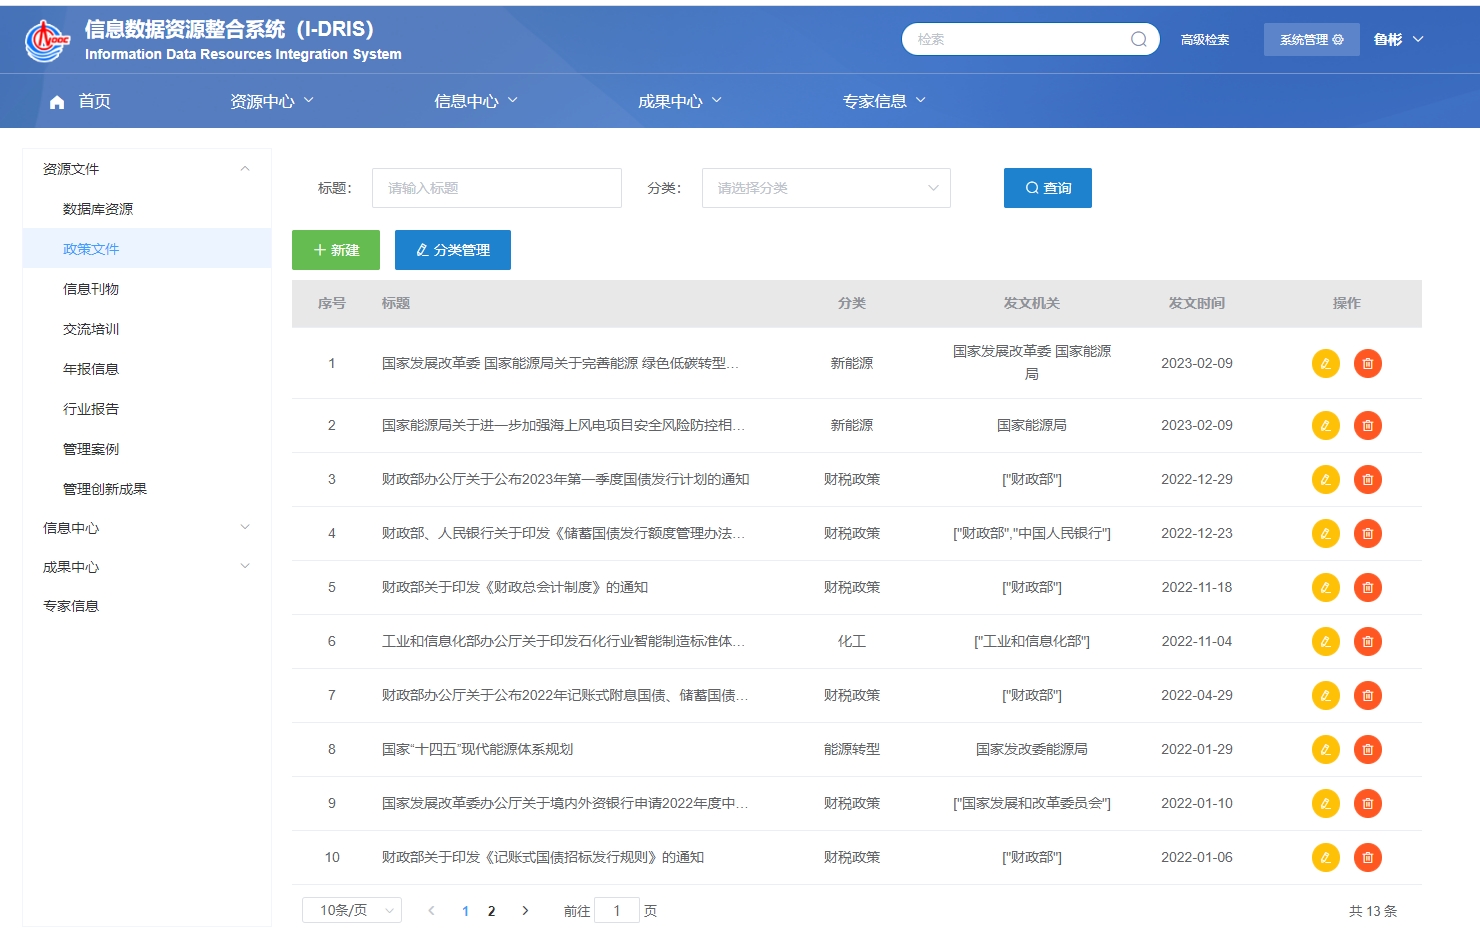1480x930 pixels.
Task: Edit row 7 2022年记账式附息国债 notice
Action: (1325, 695)
